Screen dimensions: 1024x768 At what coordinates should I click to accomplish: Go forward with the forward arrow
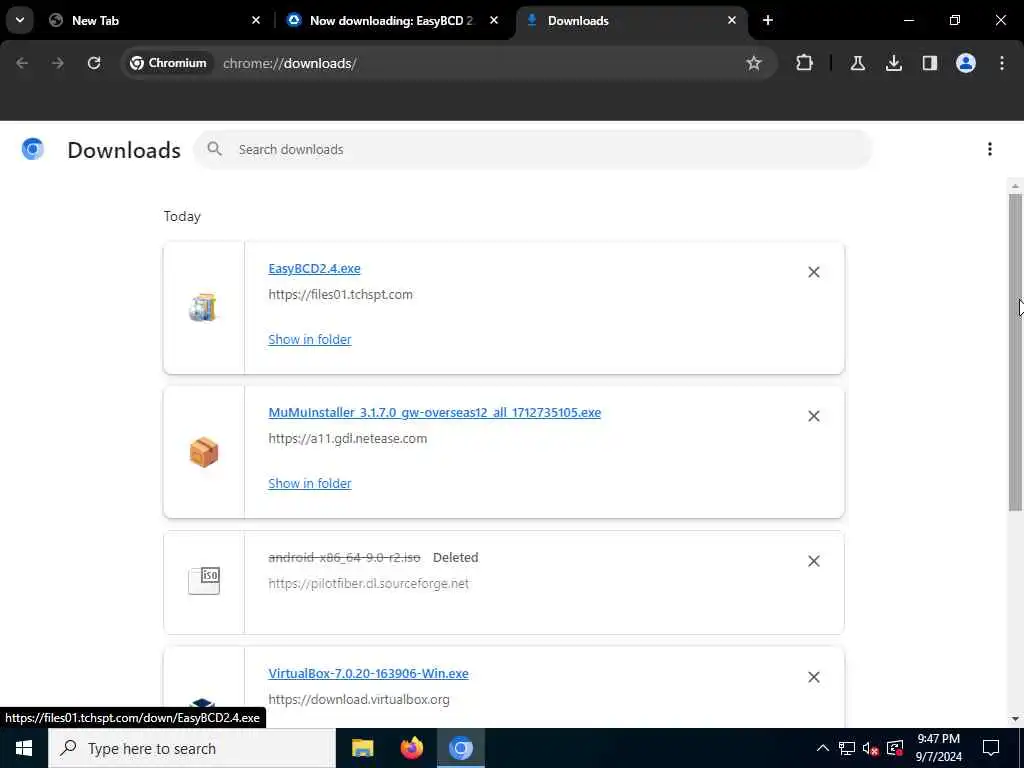coord(58,63)
